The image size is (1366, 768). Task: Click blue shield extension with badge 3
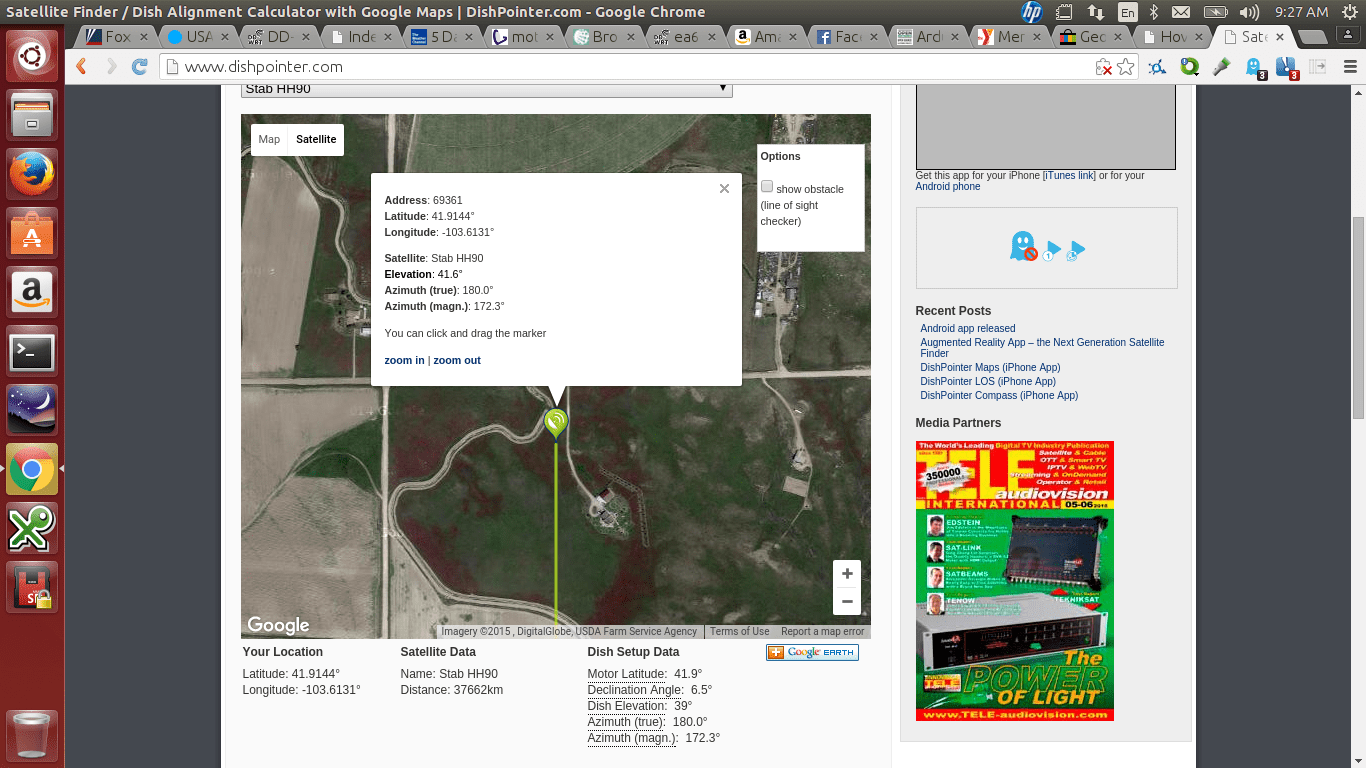point(1286,67)
